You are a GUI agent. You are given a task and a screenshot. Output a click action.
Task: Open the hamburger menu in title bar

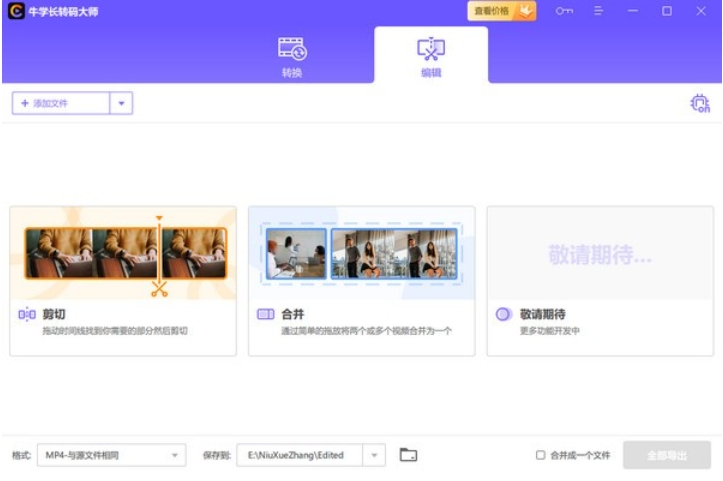[x=599, y=11]
